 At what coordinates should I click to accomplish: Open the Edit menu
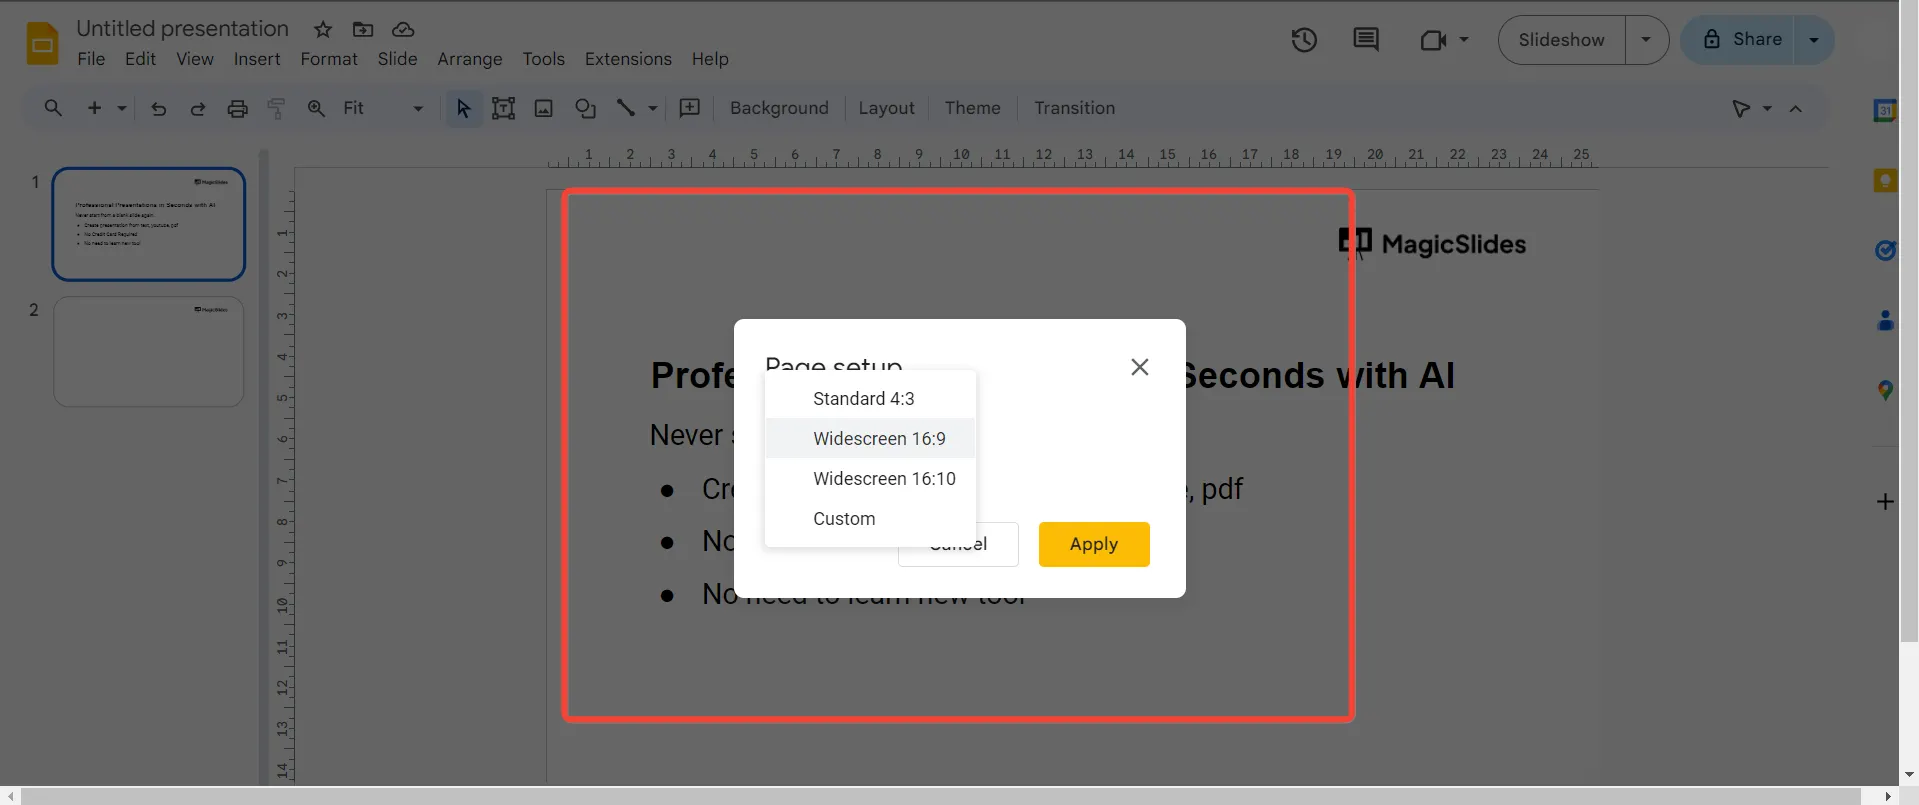[x=140, y=59]
